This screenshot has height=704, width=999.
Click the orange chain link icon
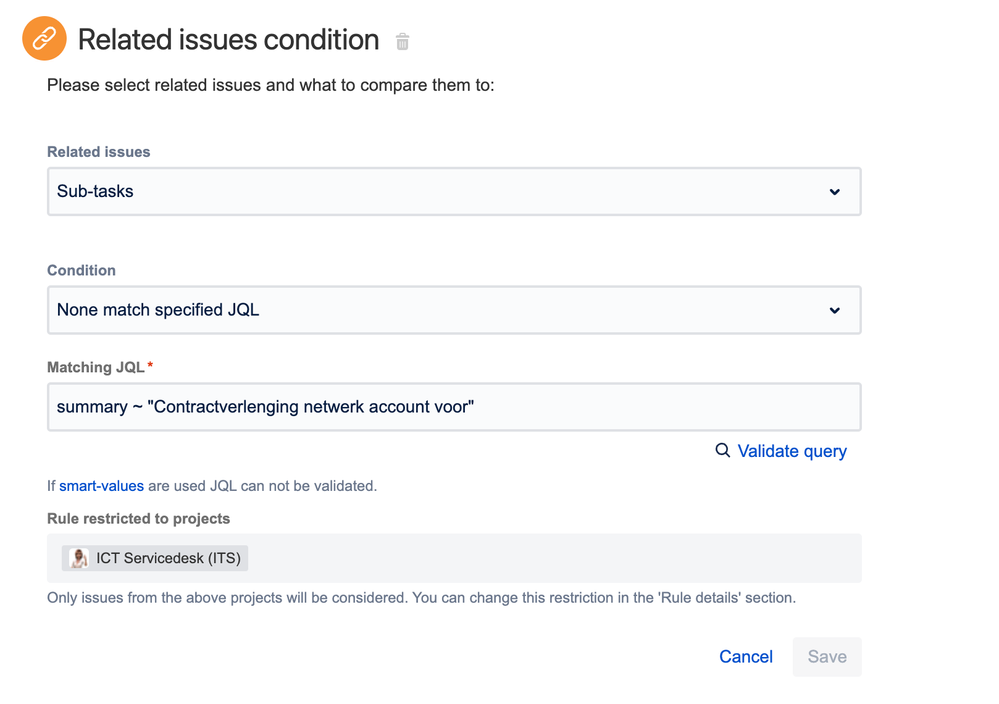pyautogui.click(x=44, y=38)
